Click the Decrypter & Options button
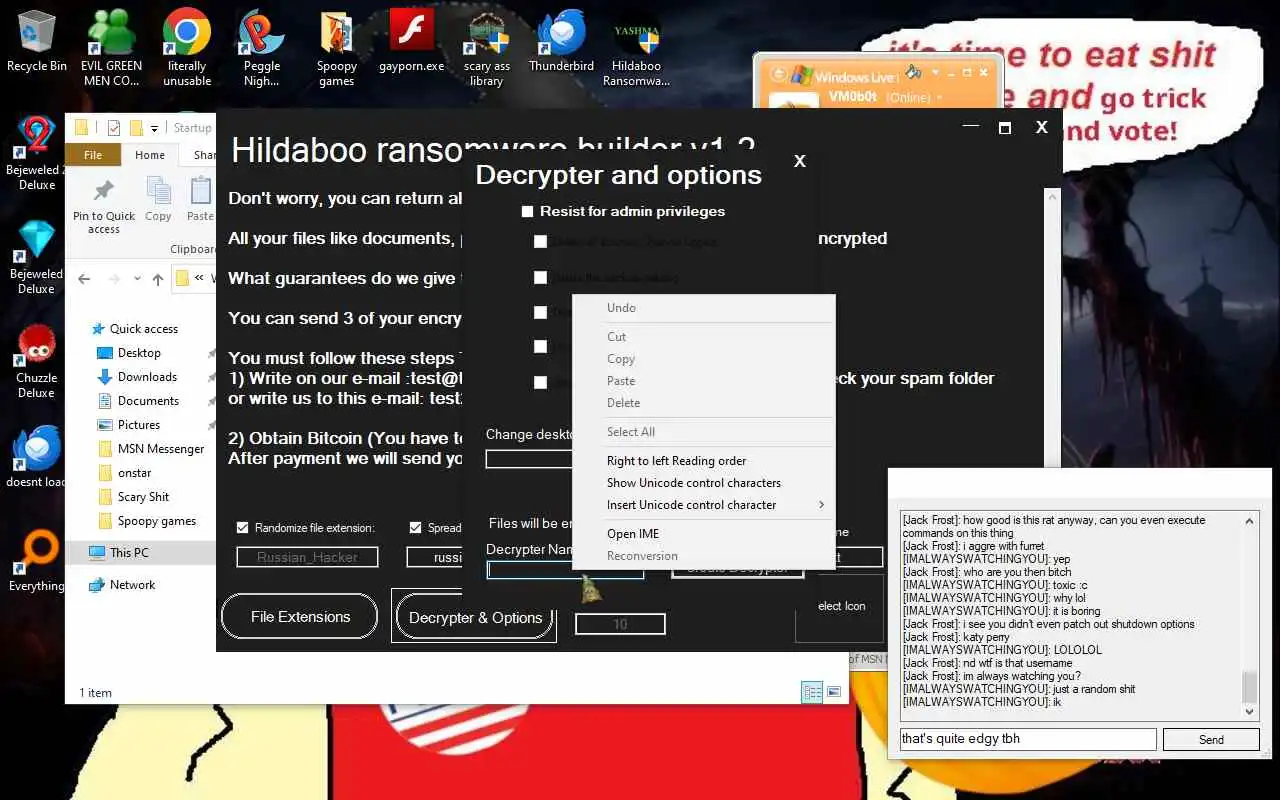The height and width of the screenshot is (800, 1280). 475,617
